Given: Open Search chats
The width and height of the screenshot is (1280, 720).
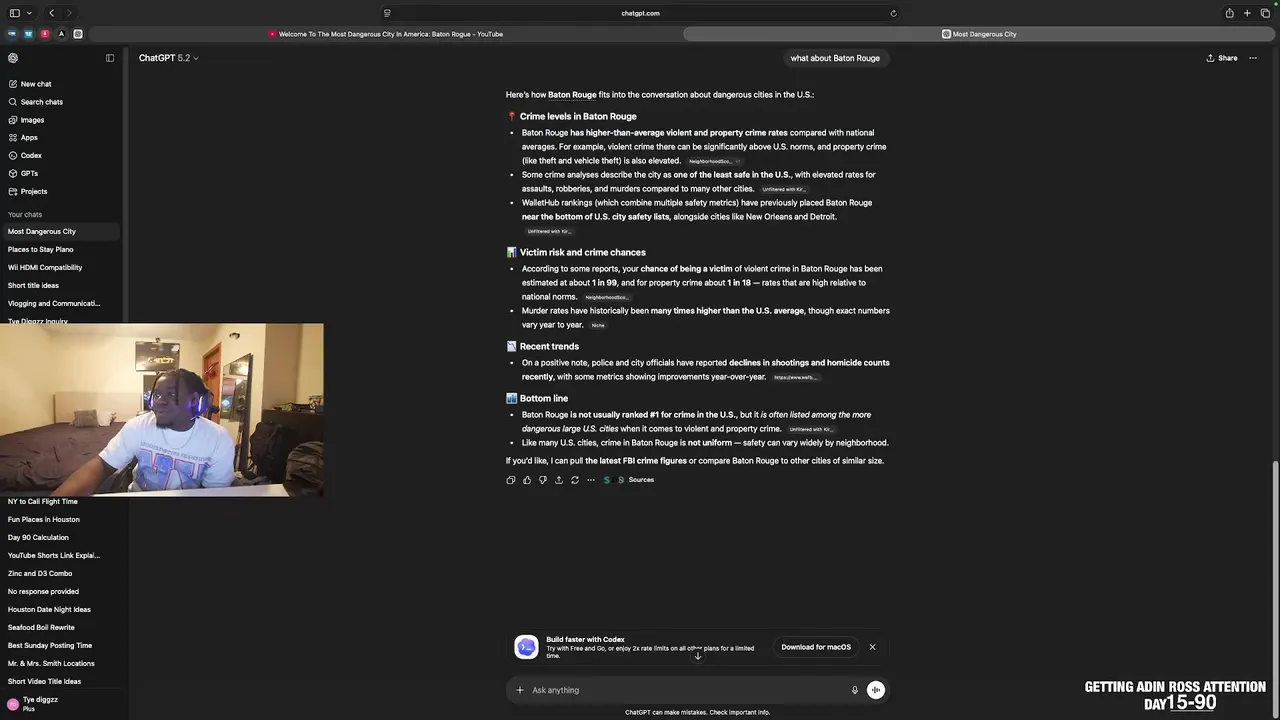Looking at the screenshot, I should click(42, 102).
